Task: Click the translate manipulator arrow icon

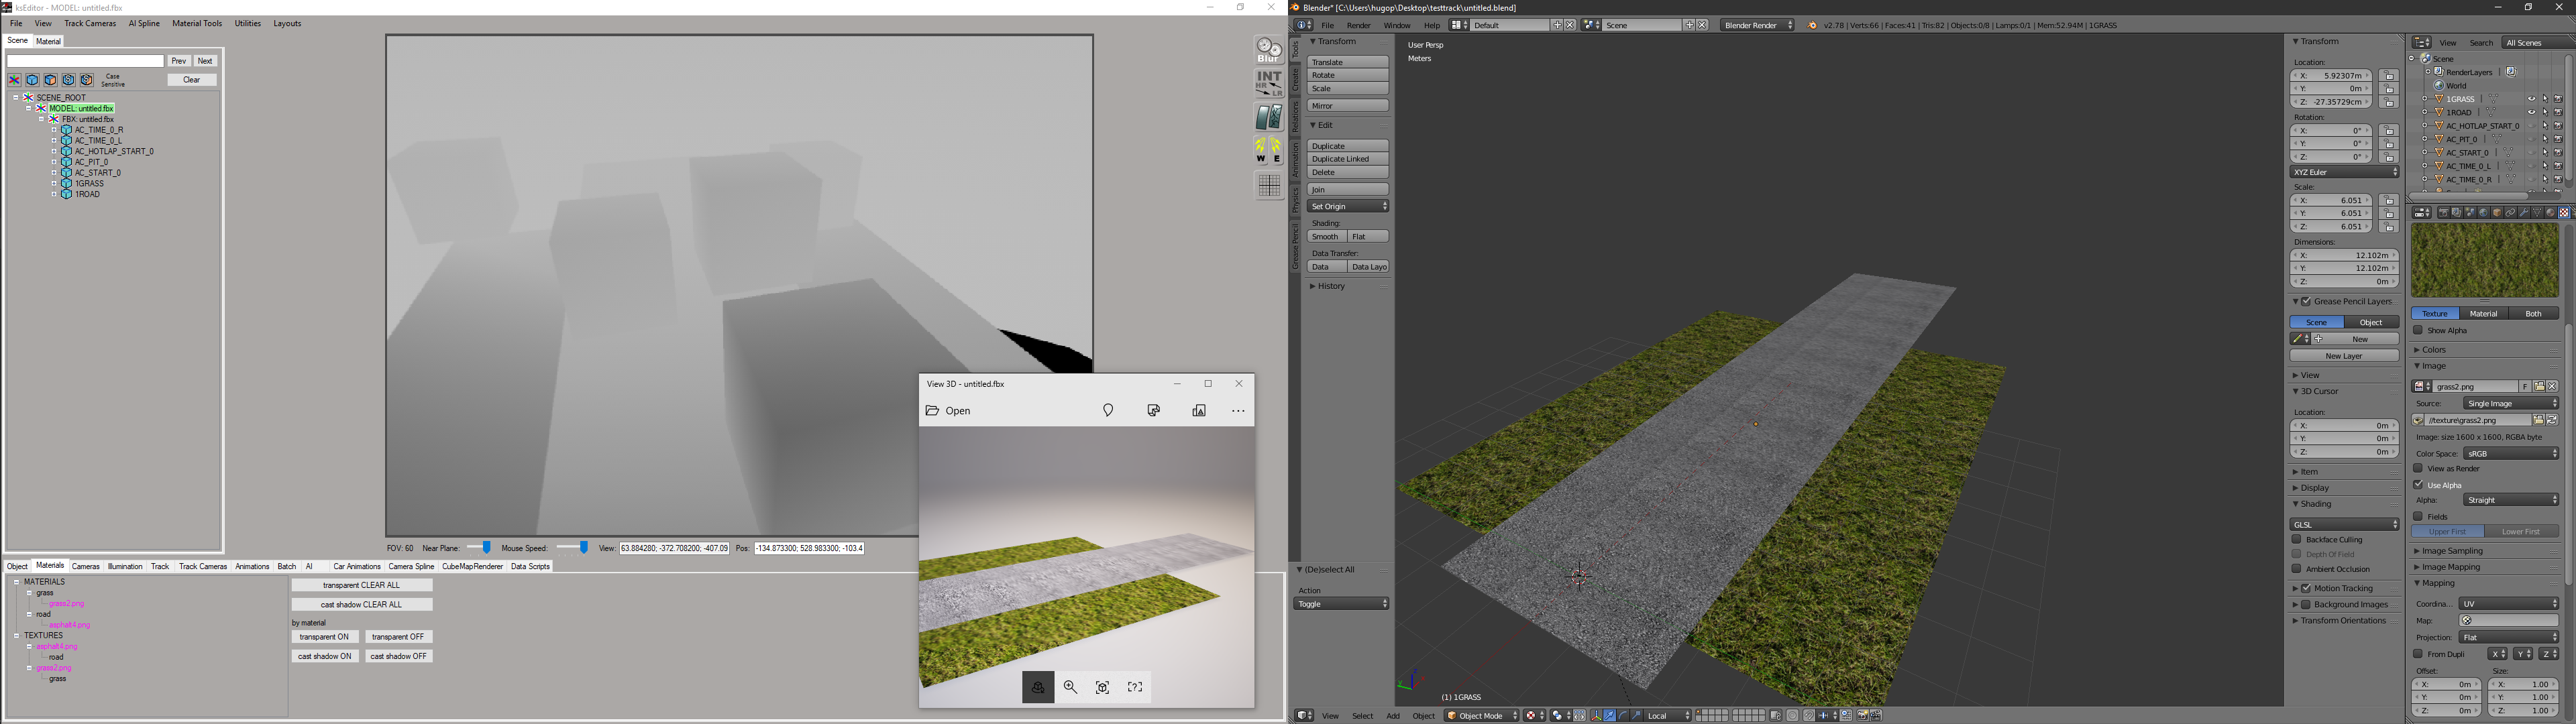Action: point(1610,715)
